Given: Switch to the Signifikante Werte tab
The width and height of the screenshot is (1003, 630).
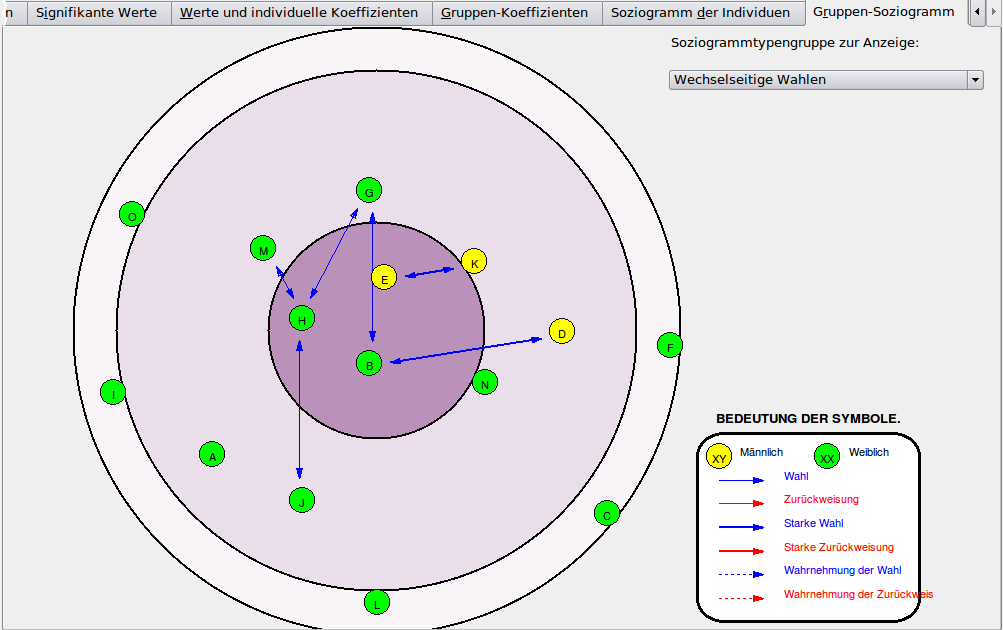Looking at the screenshot, I should point(97,13).
